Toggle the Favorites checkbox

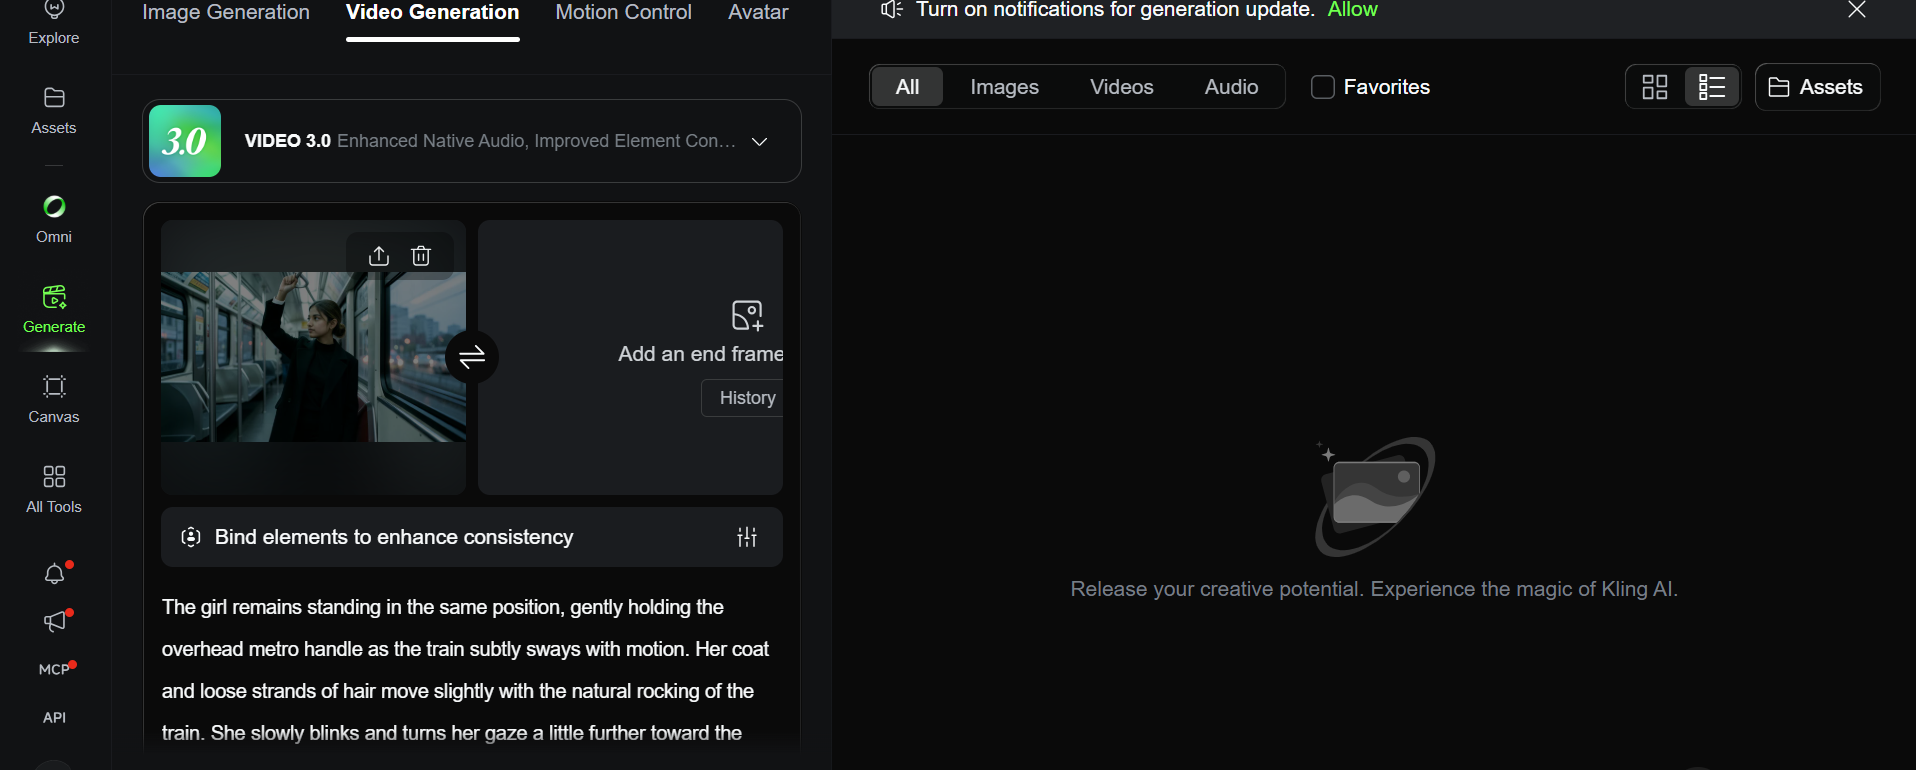click(1322, 87)
